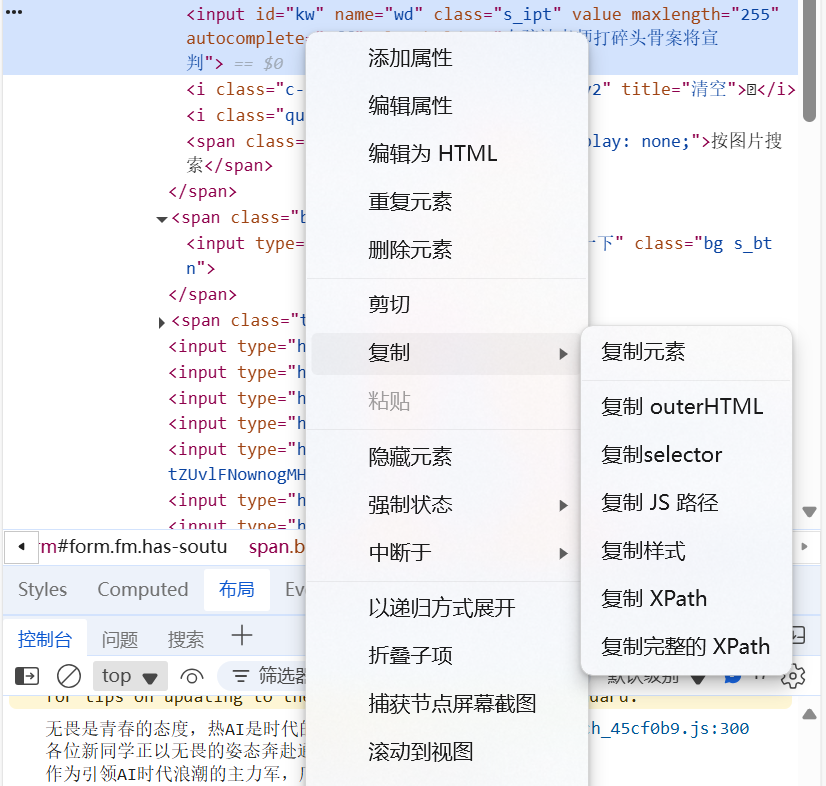The image size is (826, 786).
Task: Select 删除元素 menu entry
Action: point(446,250)
